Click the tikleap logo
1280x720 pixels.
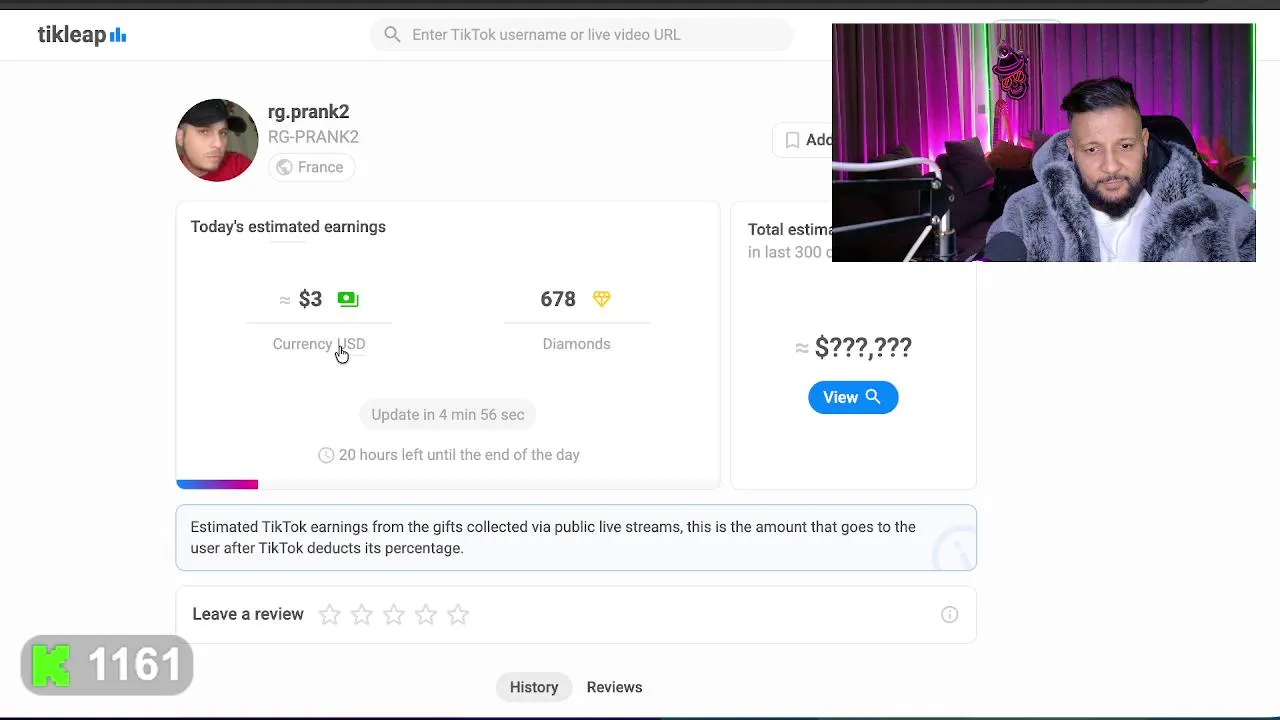point(82,35)
